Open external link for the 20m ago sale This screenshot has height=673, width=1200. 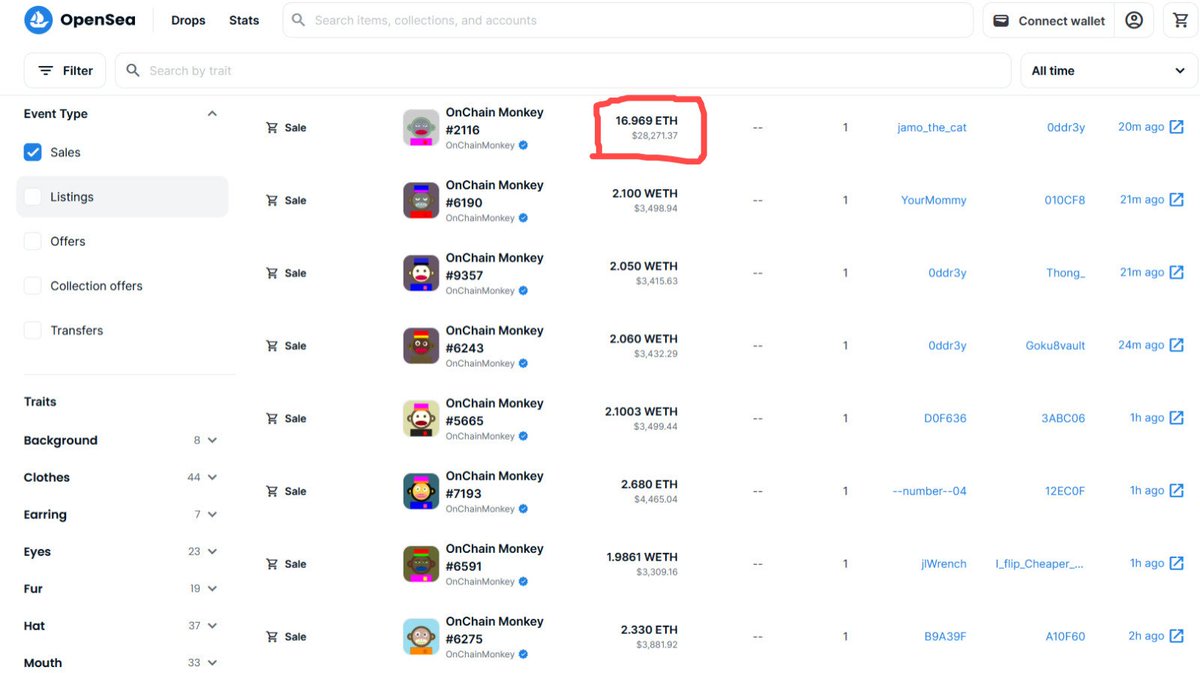point(1177,127)
